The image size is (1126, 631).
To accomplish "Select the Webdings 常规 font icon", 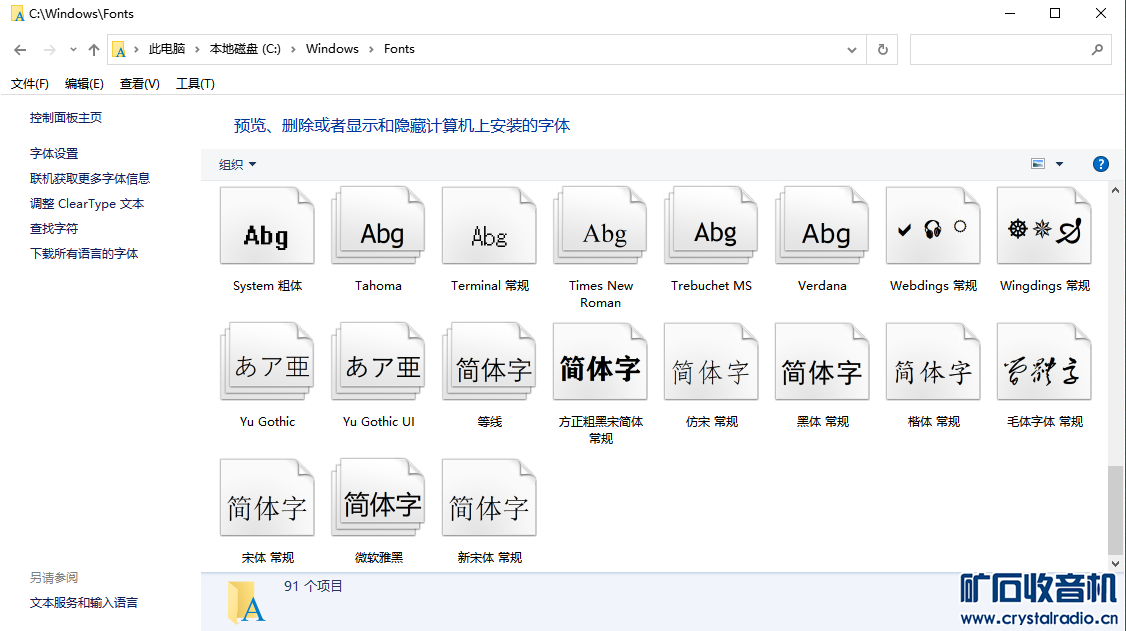I will pyautogui.click(x=933, y=225).
